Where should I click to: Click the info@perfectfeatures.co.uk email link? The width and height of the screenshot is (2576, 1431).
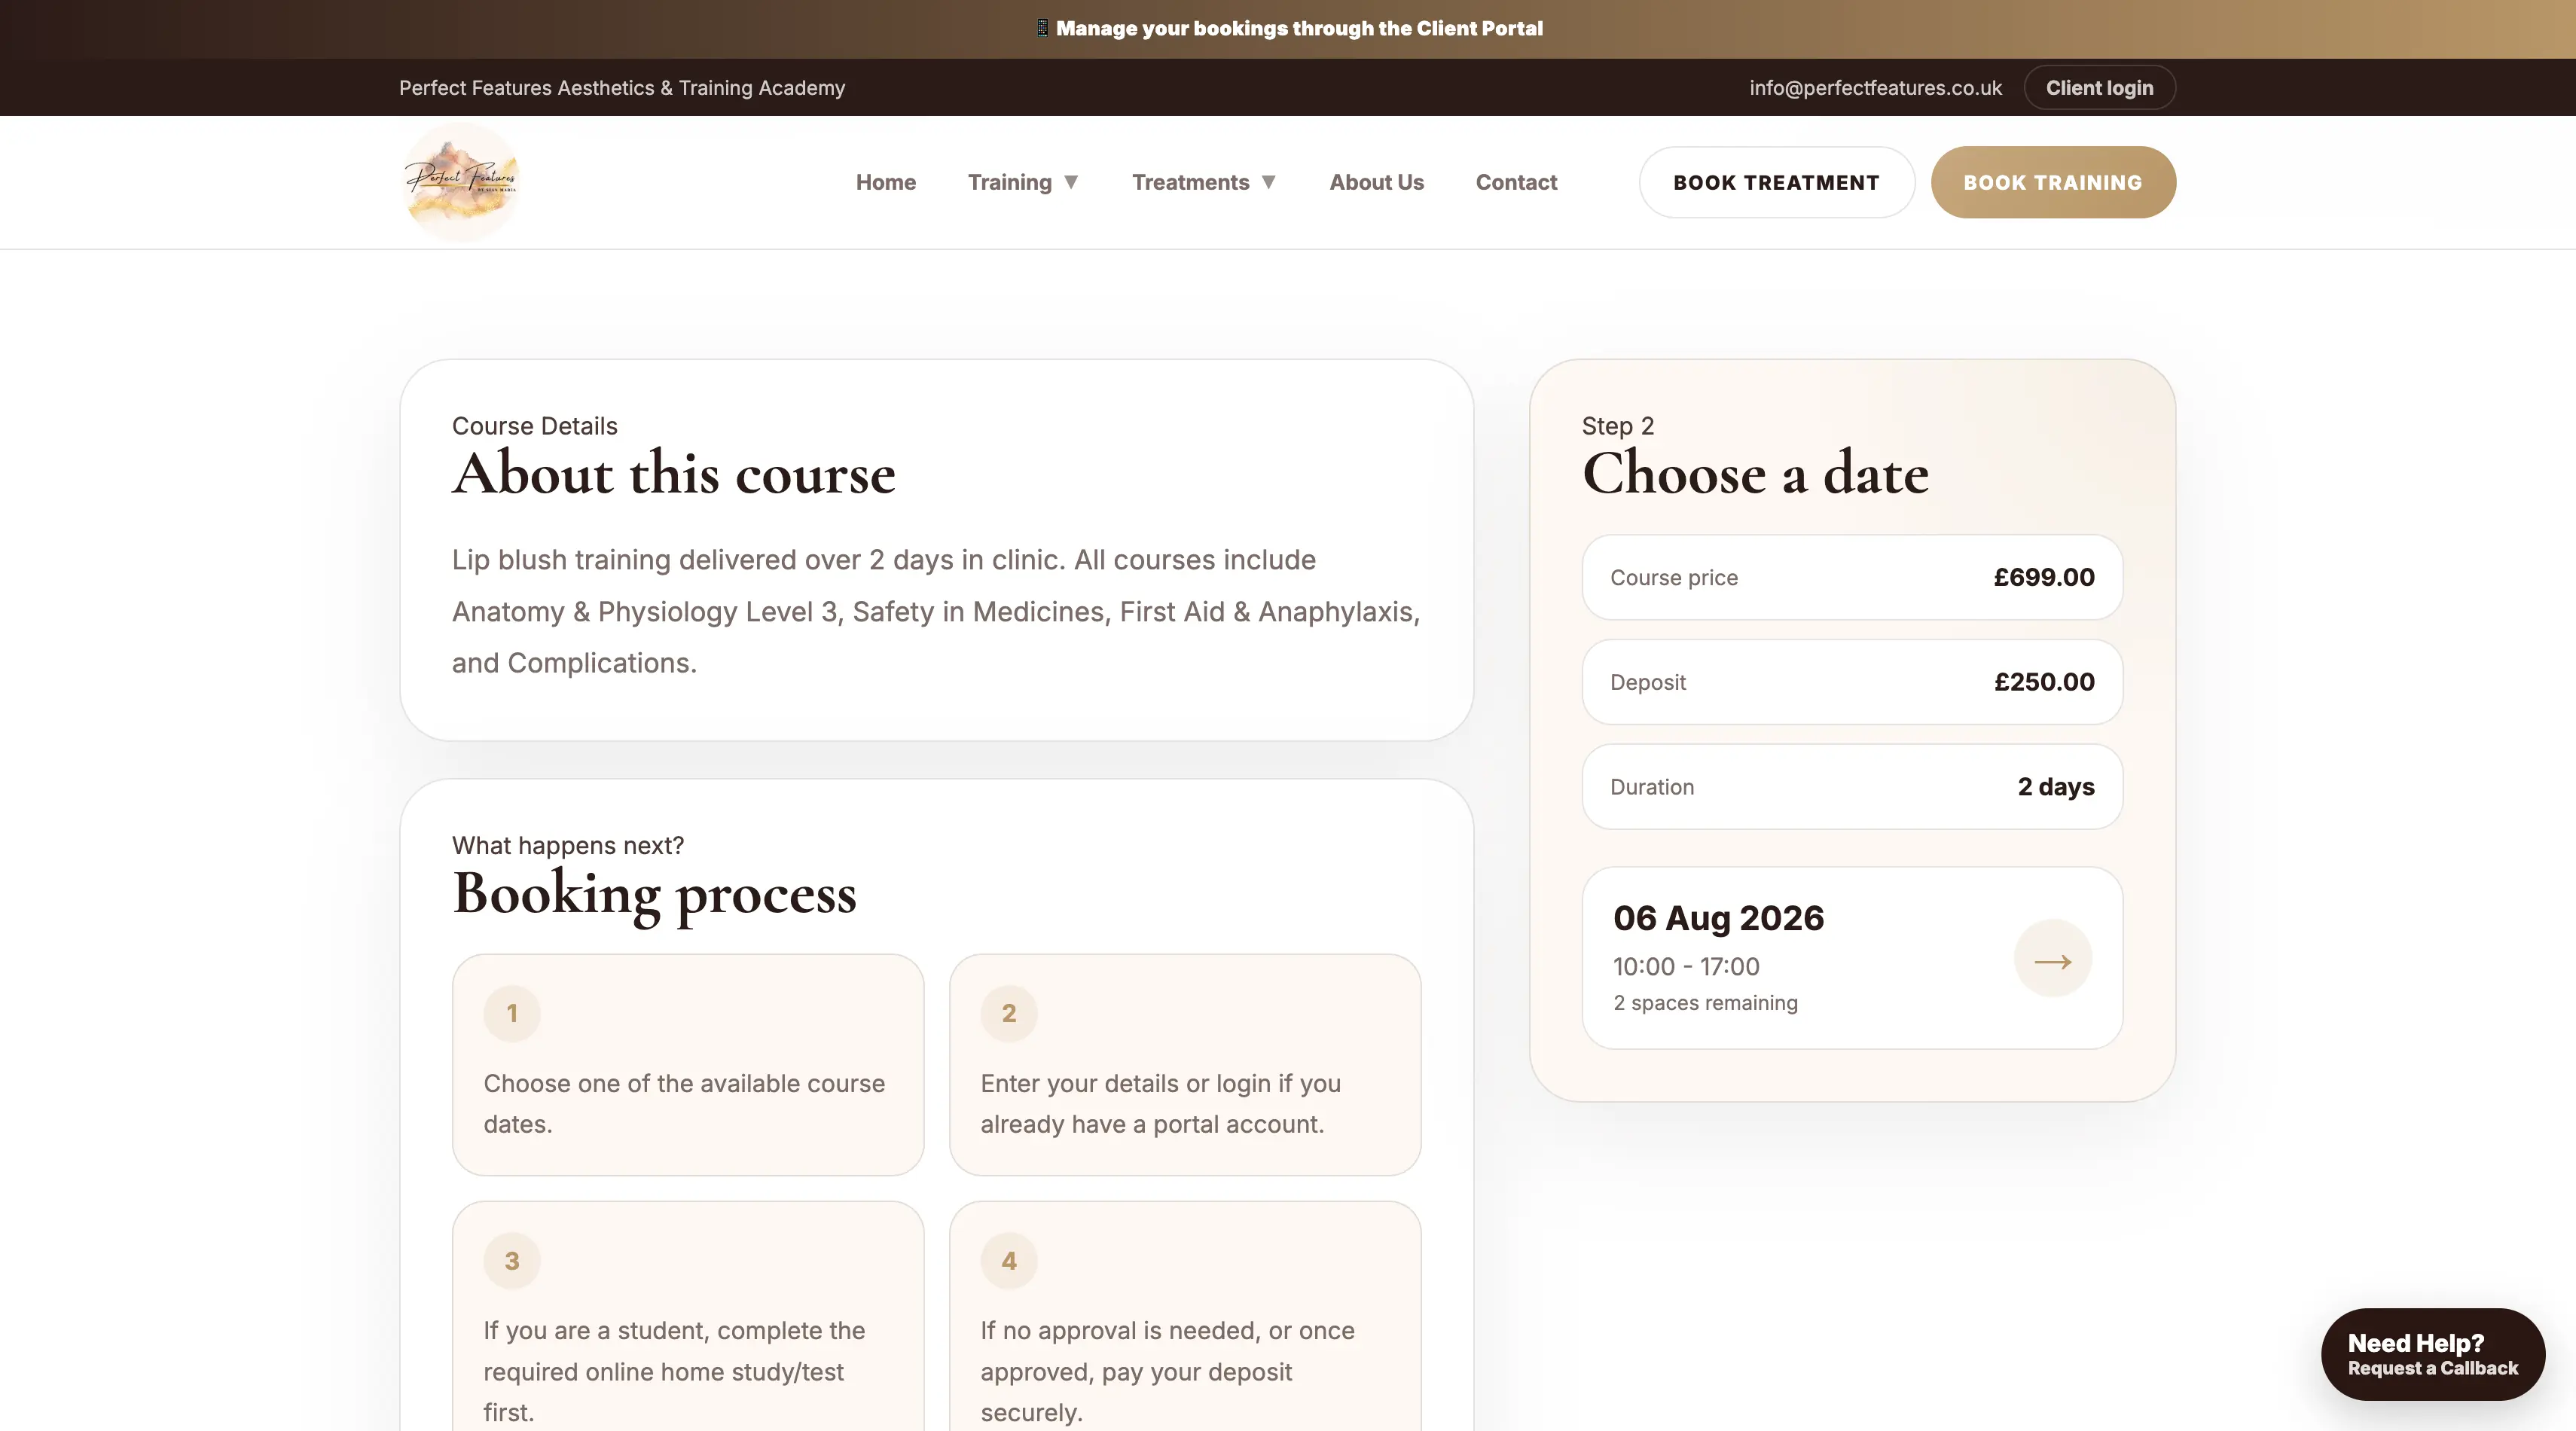coord(1875,88)
